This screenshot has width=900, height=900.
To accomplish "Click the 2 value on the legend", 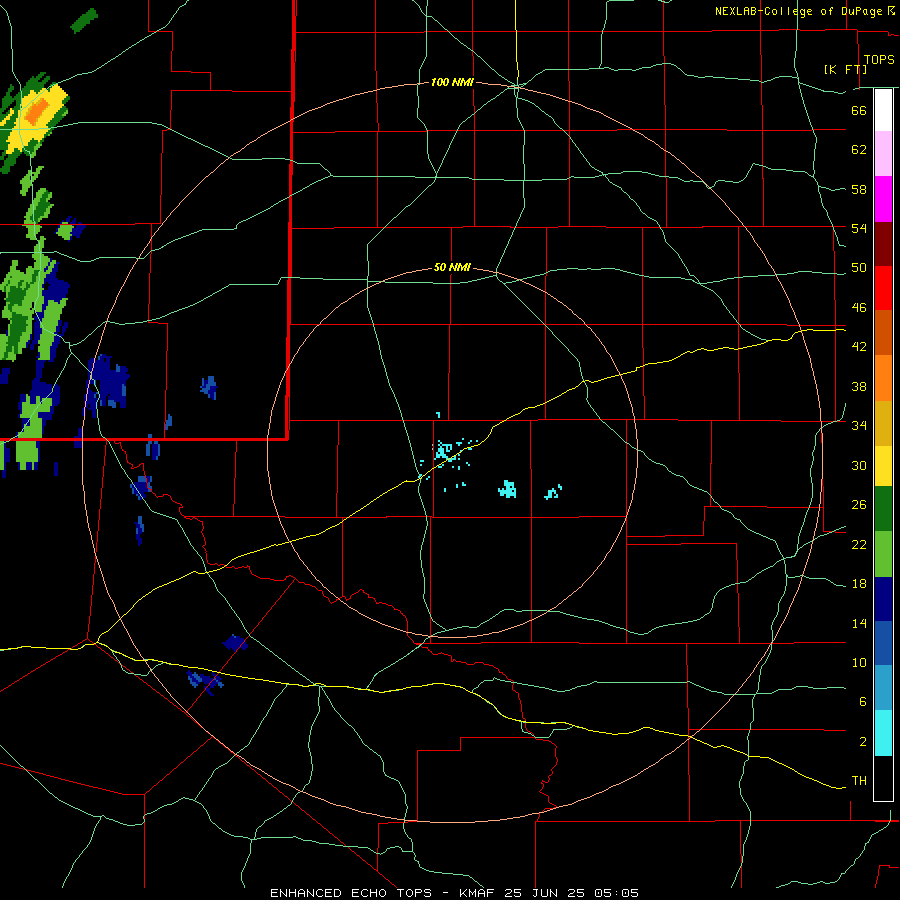I will [863, 742].
